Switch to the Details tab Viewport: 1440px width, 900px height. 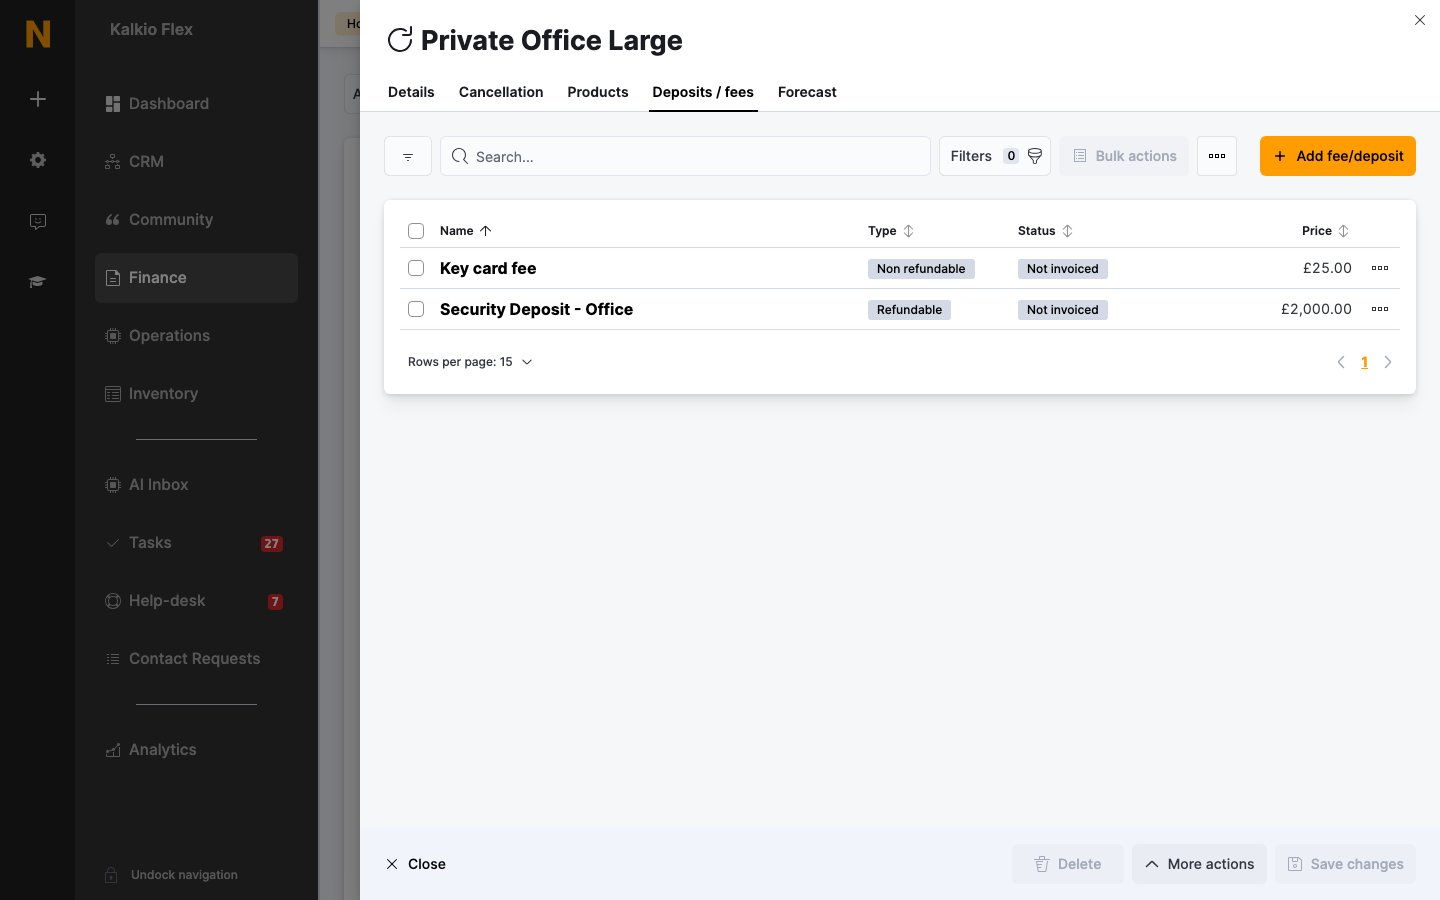[x=411, y=92]
